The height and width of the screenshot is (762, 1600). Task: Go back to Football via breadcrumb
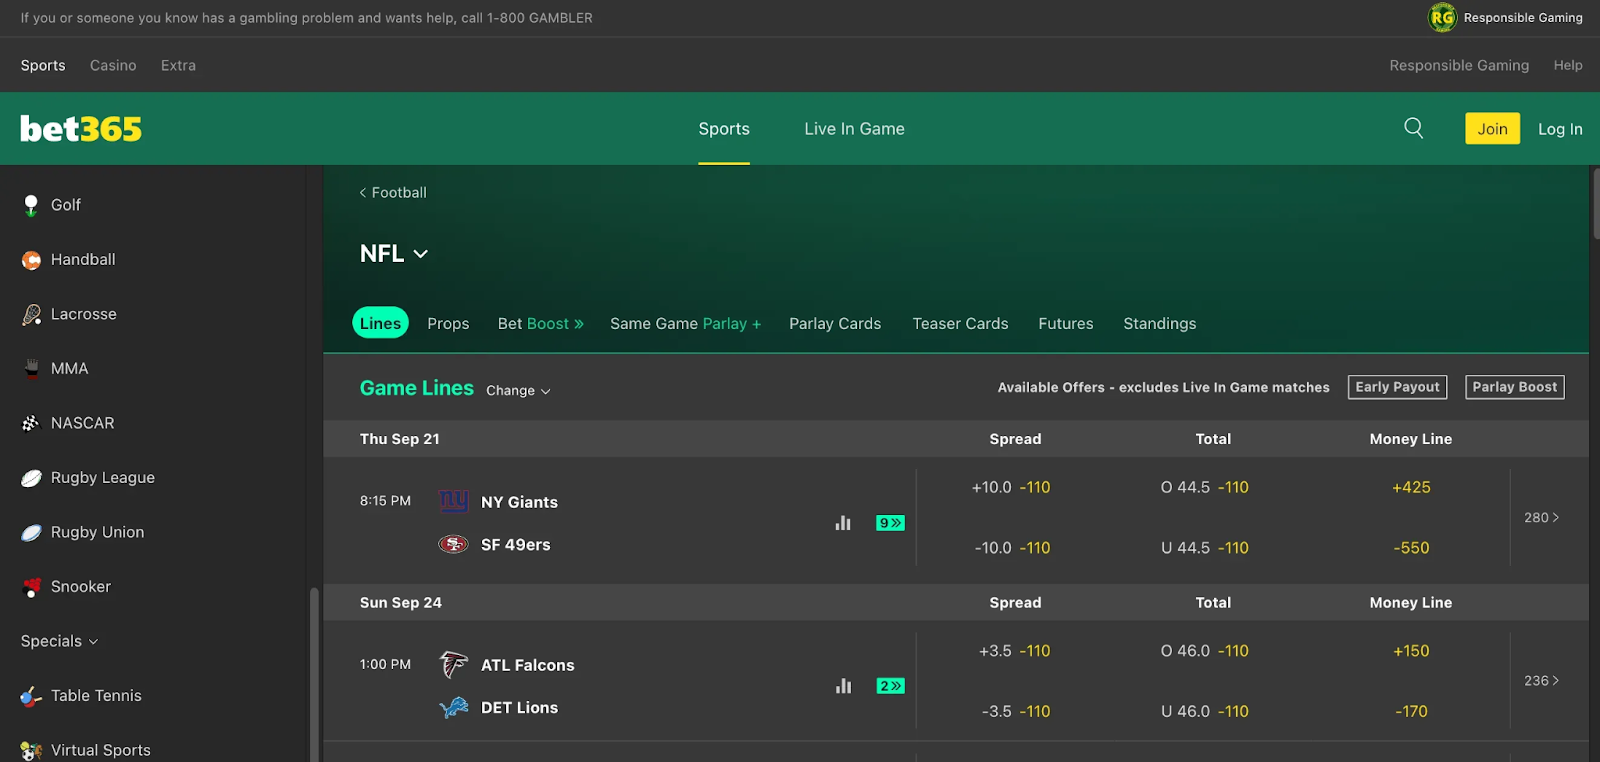click(393, 192)
